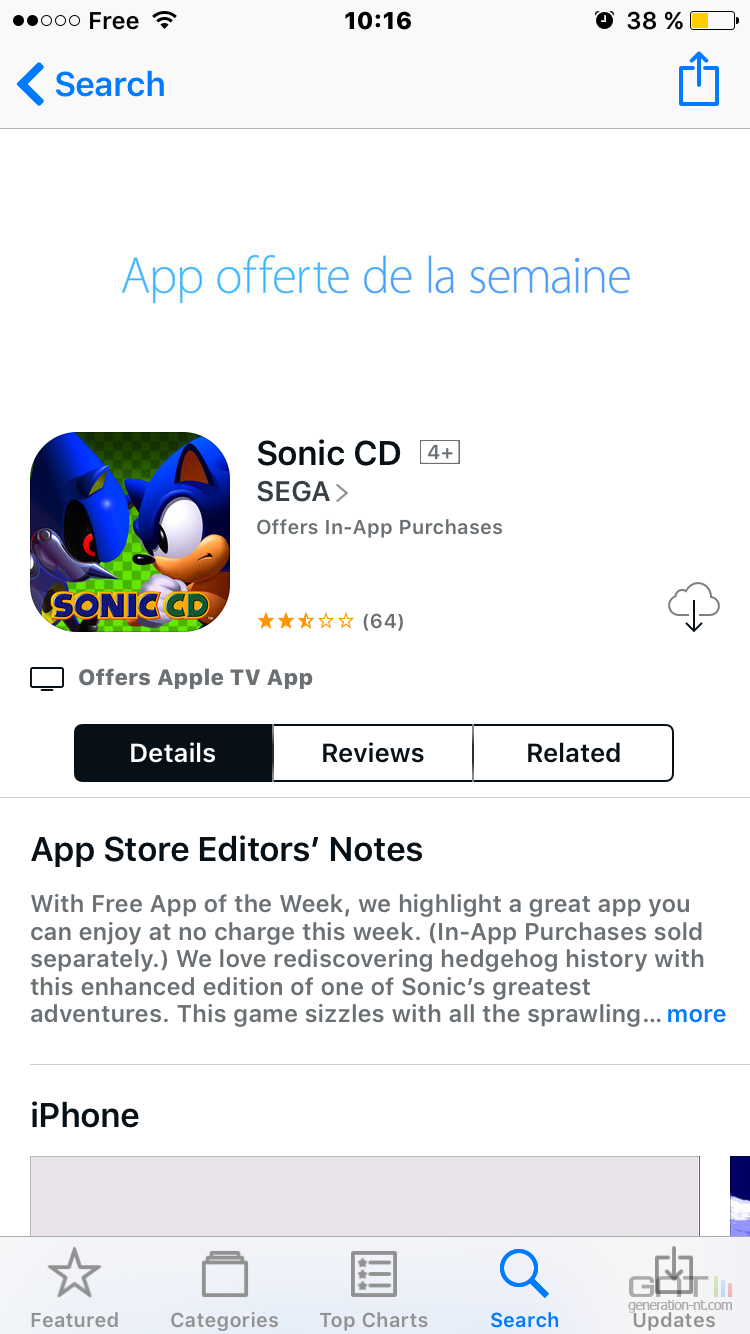The width and height of the screenshot is (750, 1334).
Task: Switch to the Details segment
Action: [173, 753]
